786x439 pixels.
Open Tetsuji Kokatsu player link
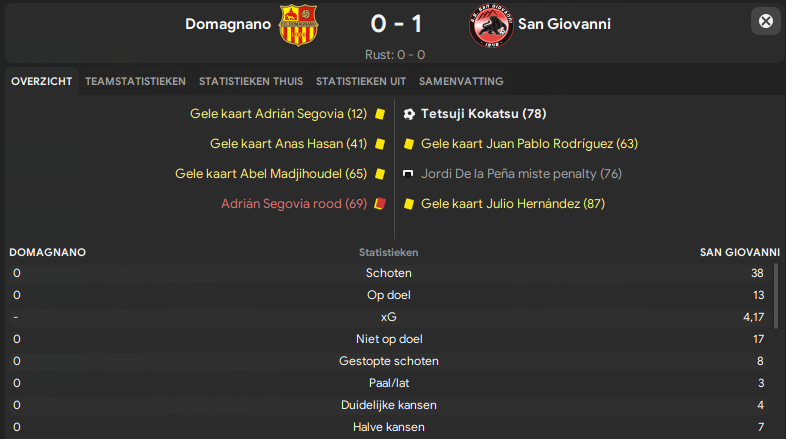click(484, 114)
